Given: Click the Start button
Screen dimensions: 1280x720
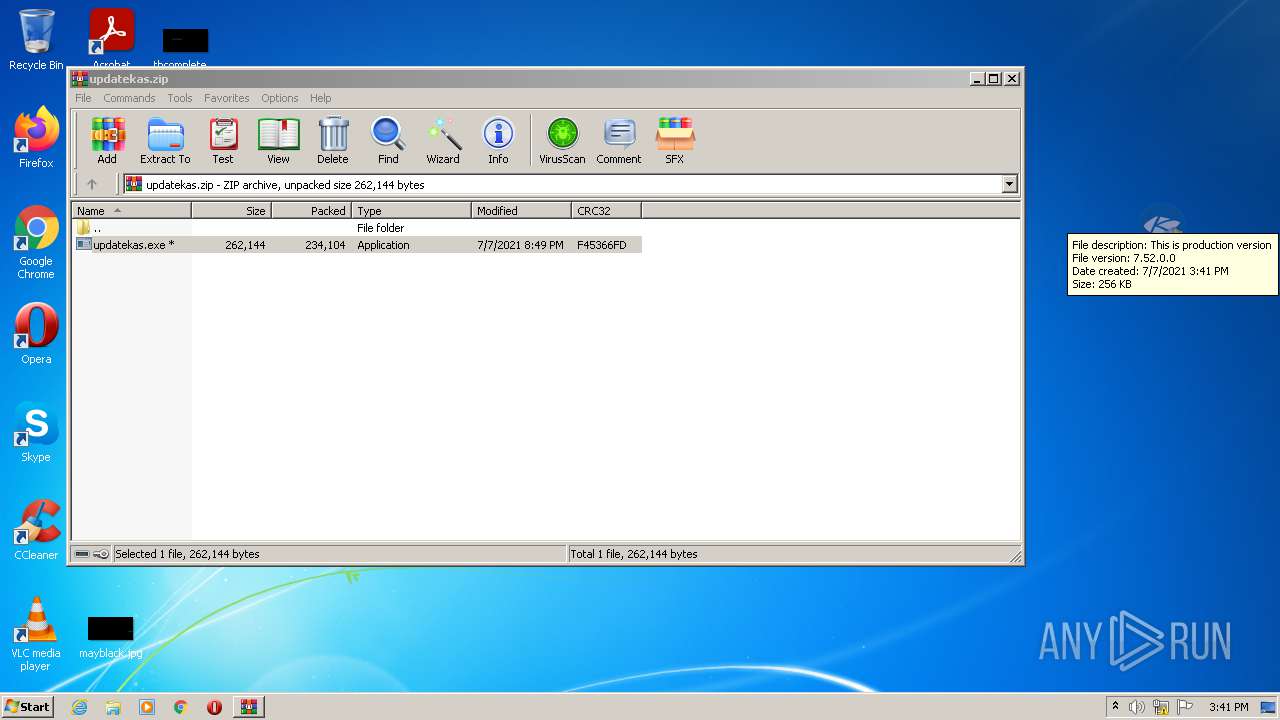Looking at the screenshot, I should pos(28,706).
